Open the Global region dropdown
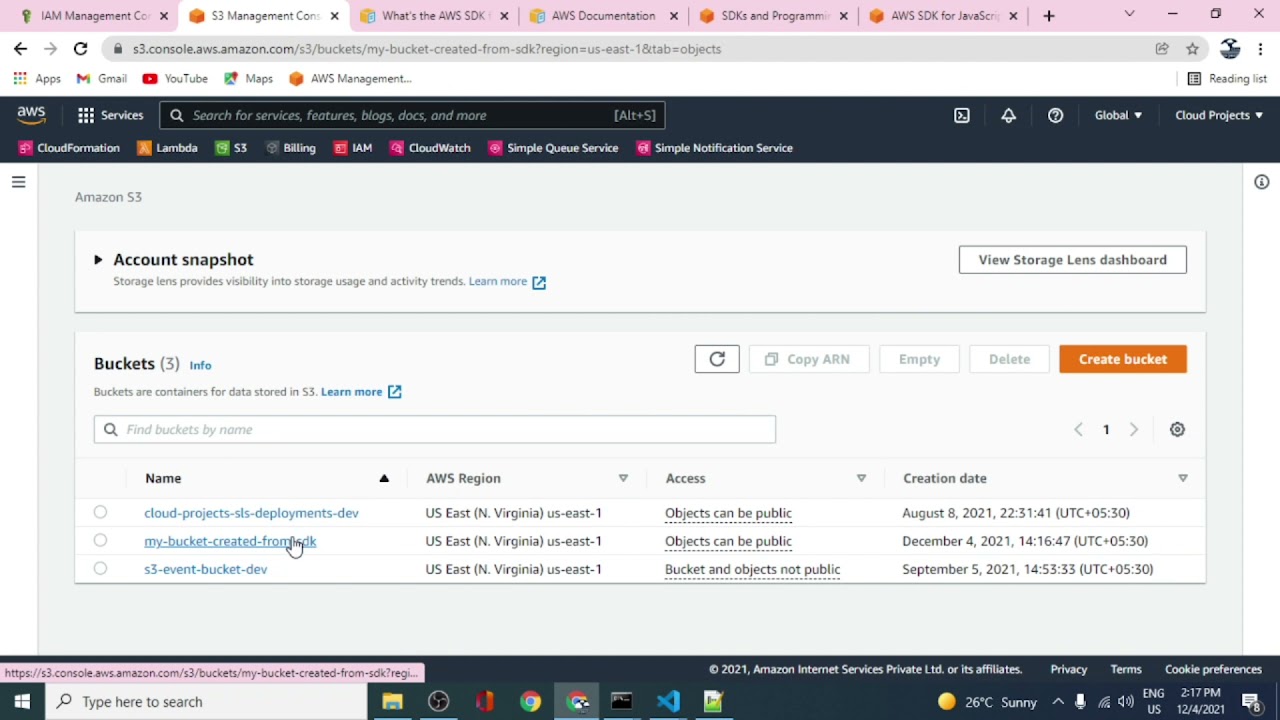The height and width of the screenshot is (720, 1280). point(1118,115)
